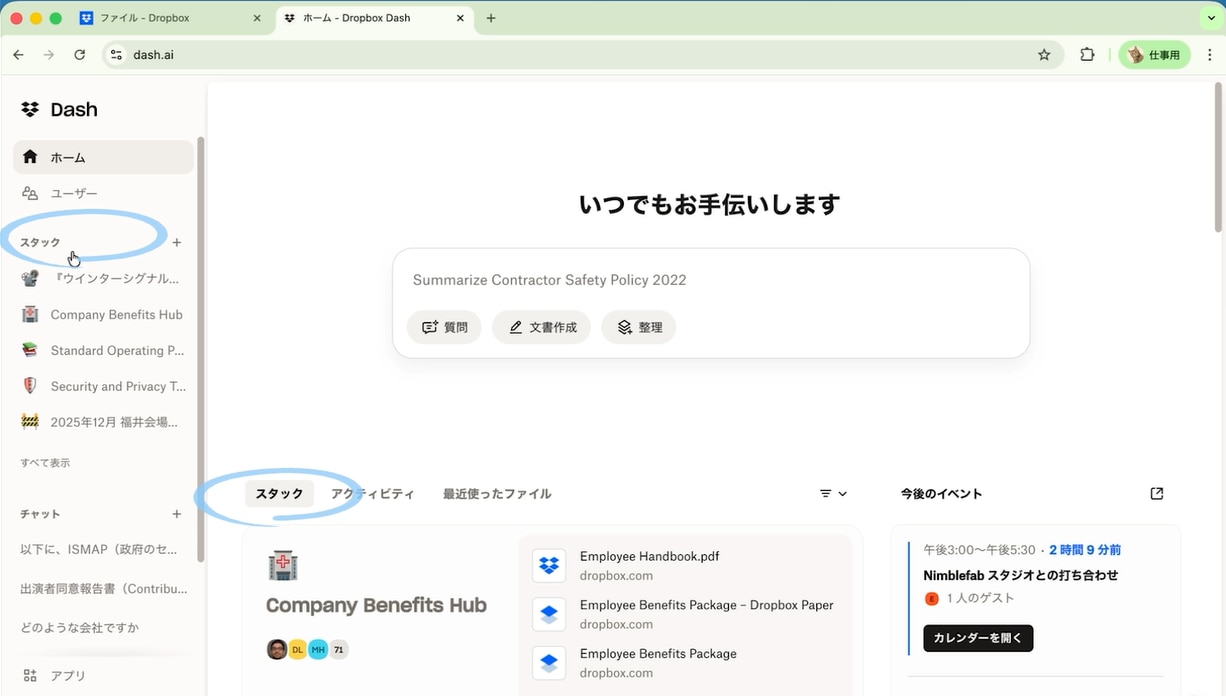This screenshot has height=696, width=1226.
Task: Click the plus icon next to スタック
Action: pyautogui.click(x=177, y=243)
